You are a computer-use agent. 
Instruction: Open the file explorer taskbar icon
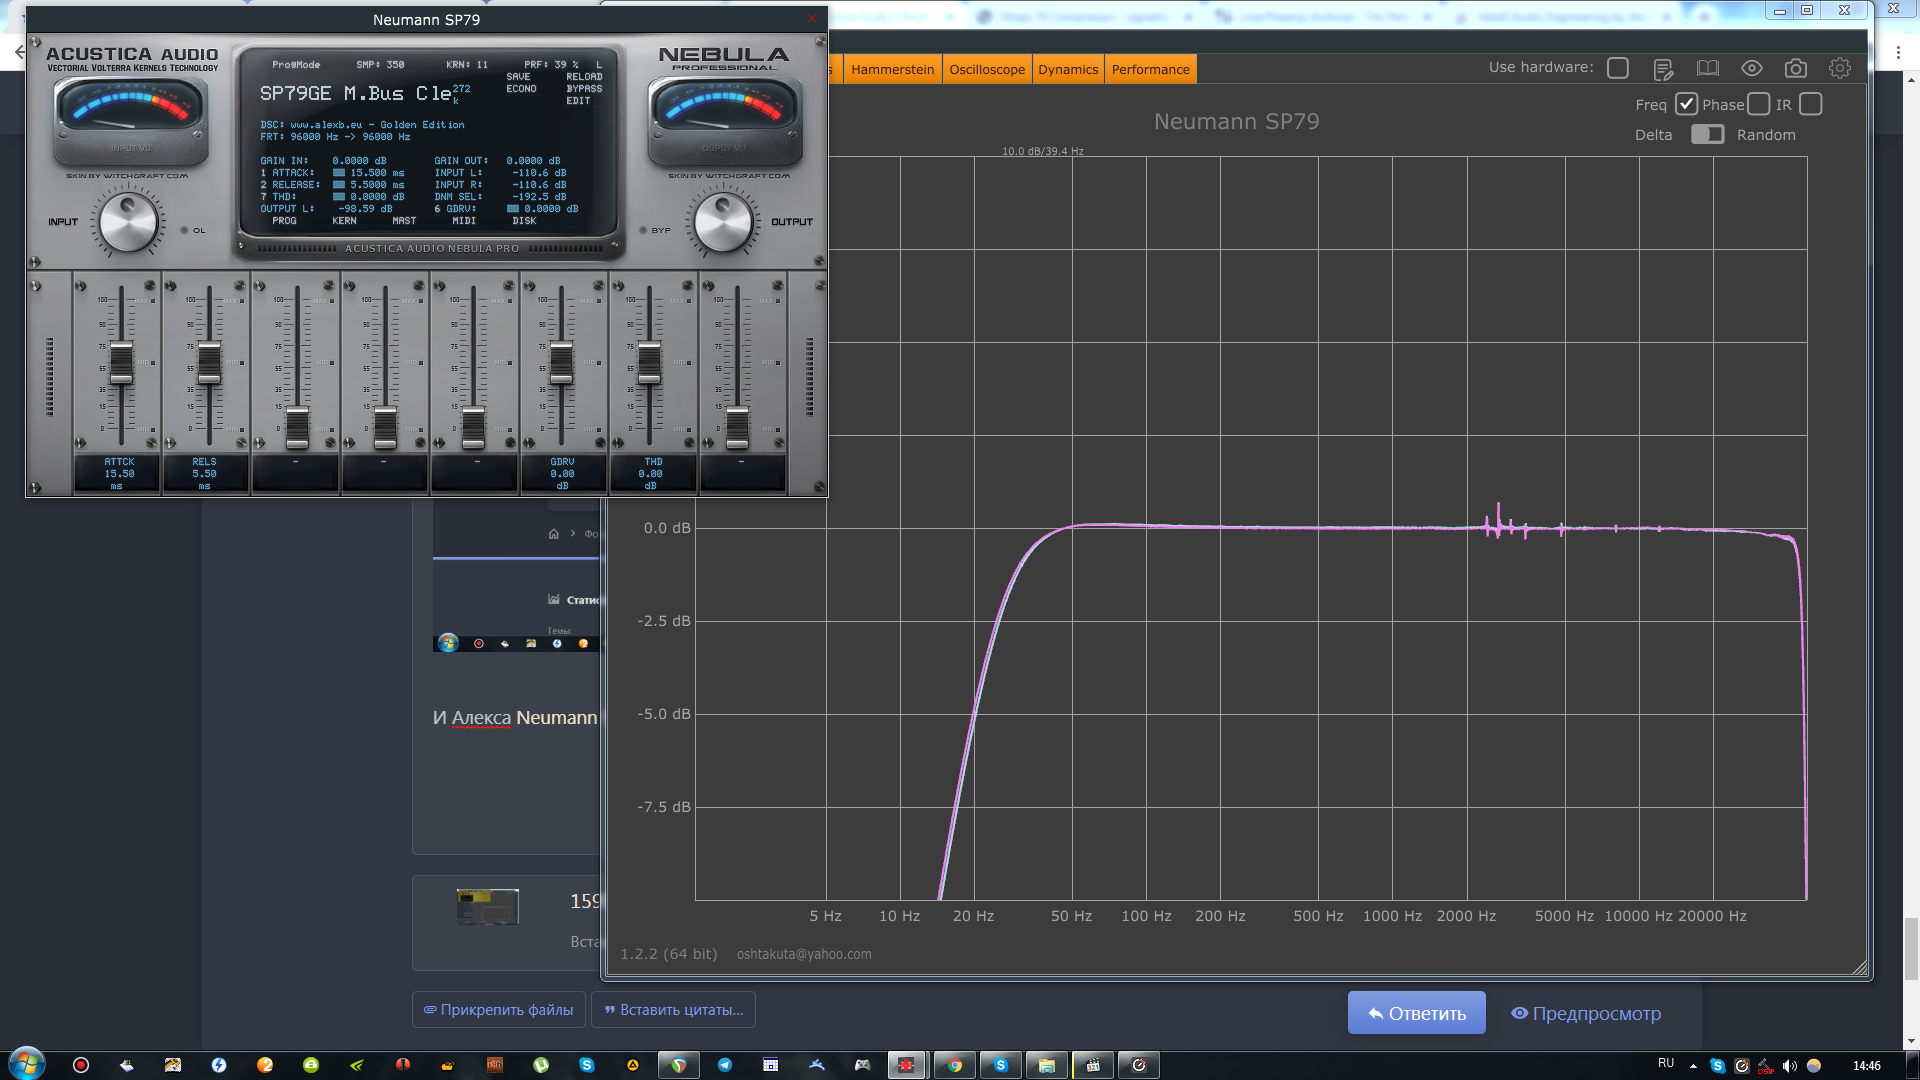click(x=1047, y=1065)
